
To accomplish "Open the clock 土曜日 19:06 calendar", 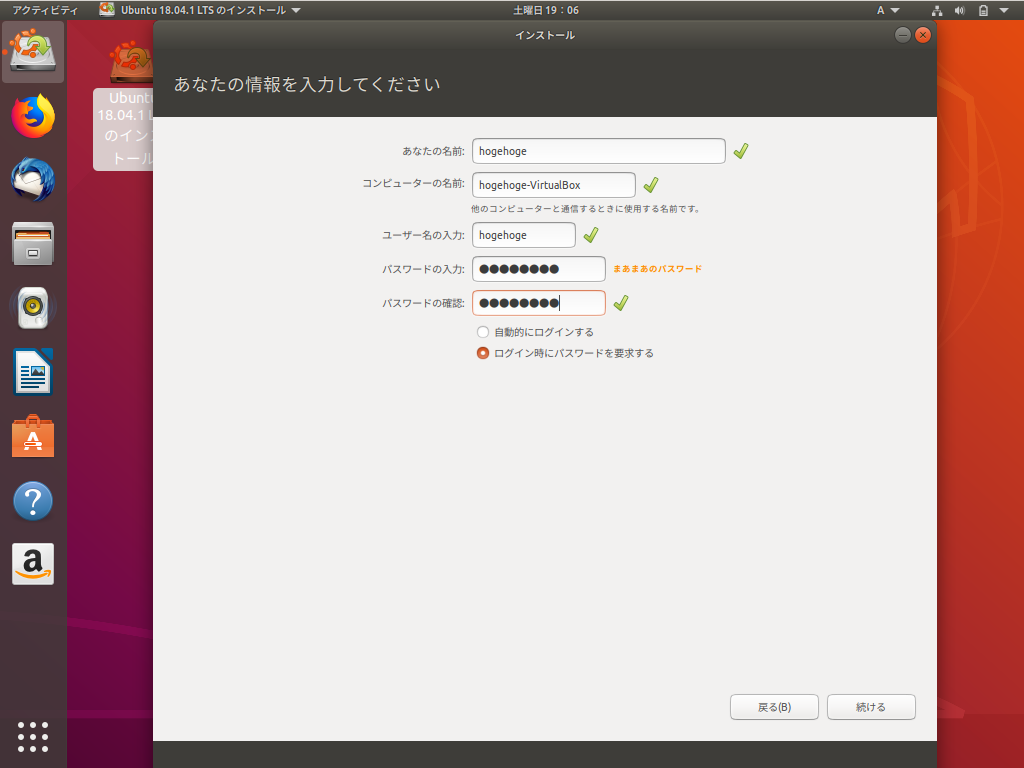I will coord(546,10).
